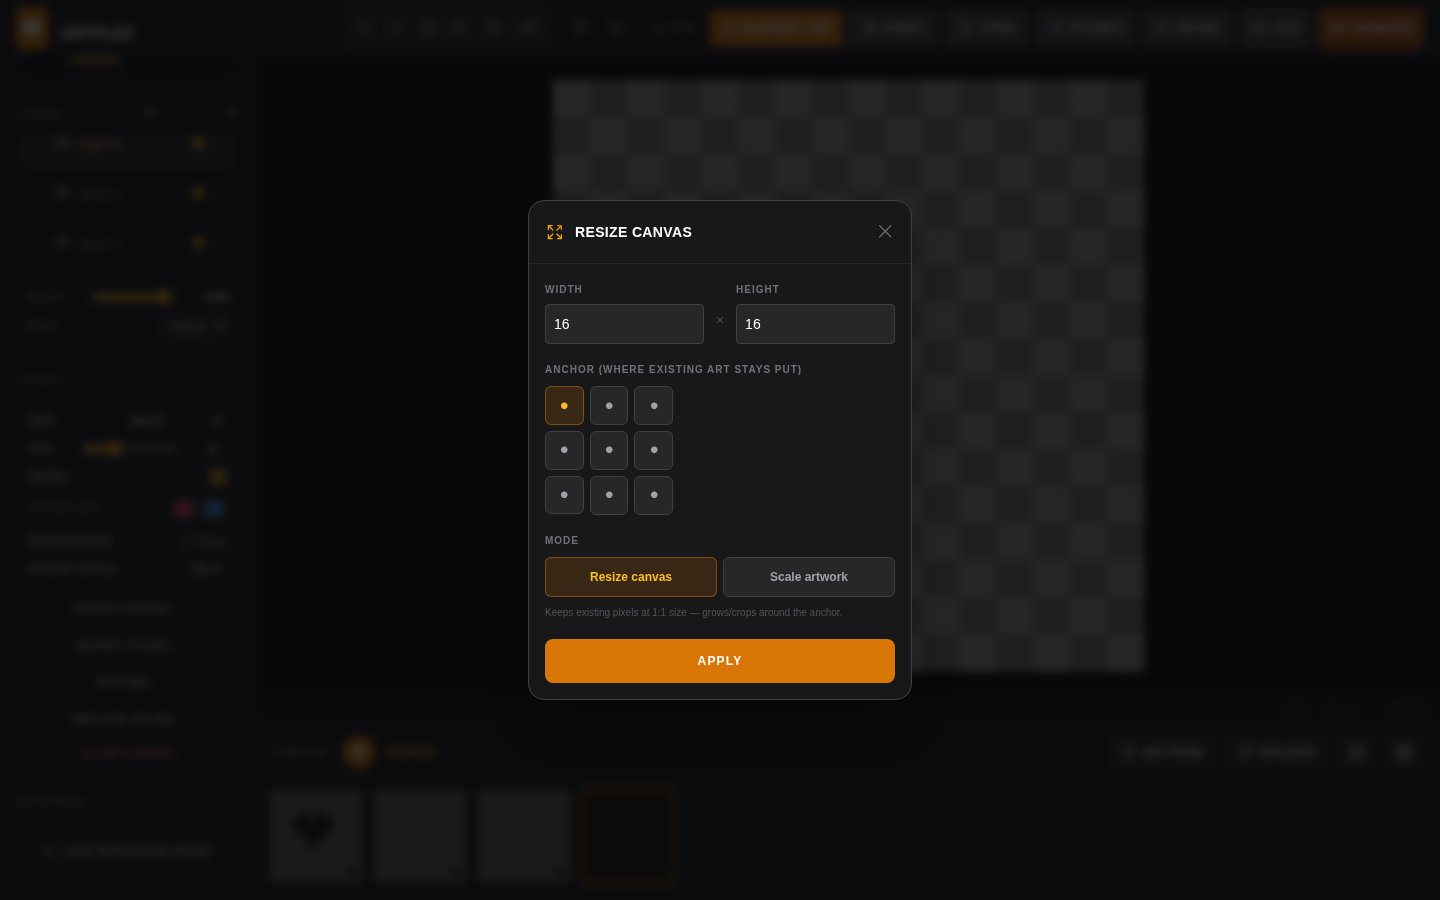Select the bottom-center anchor point
1440x900 pixels.
(x=609, y=495)
